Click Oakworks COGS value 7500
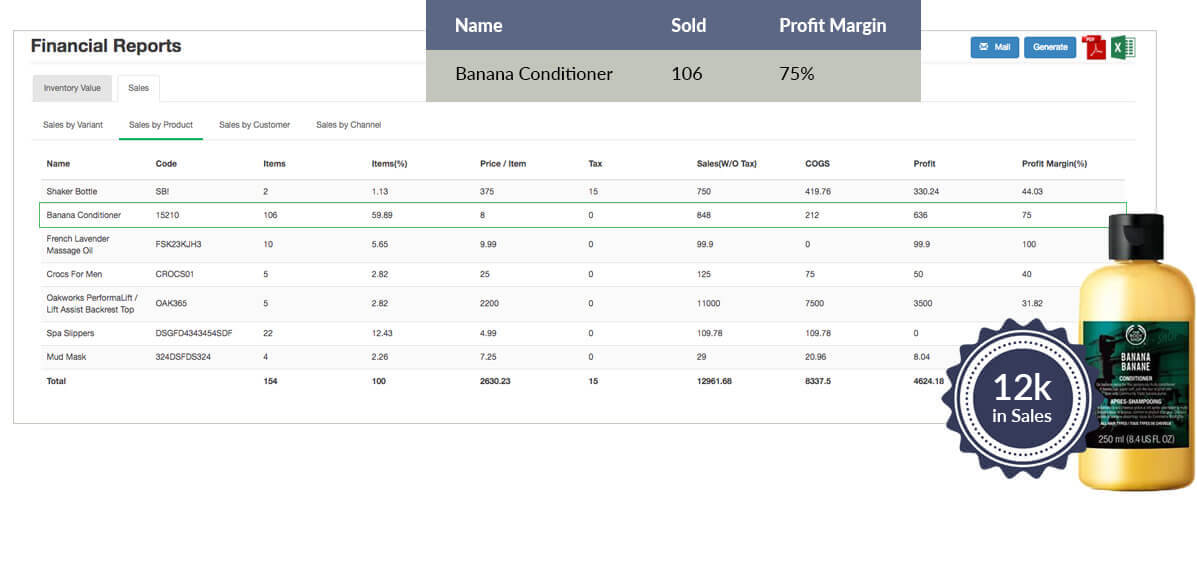The height and width of the screenshot is (570, 1197). point(815,303)
